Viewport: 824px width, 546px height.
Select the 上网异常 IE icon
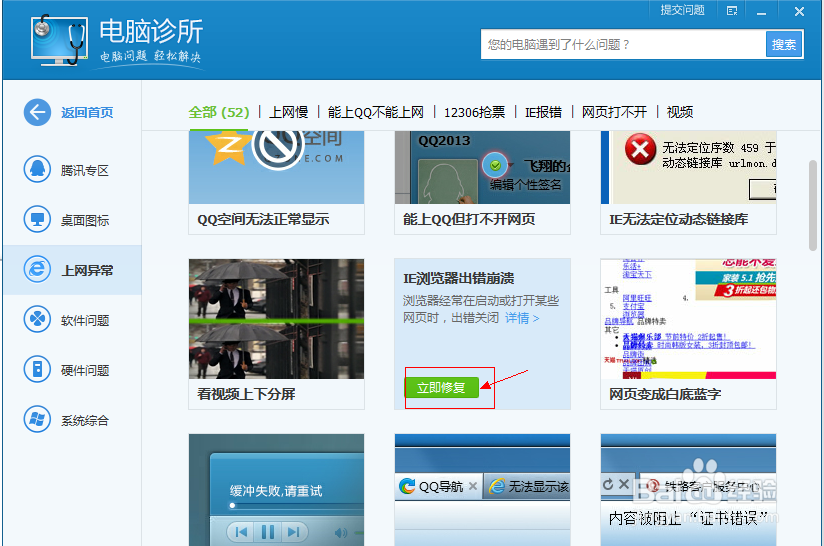37,270
